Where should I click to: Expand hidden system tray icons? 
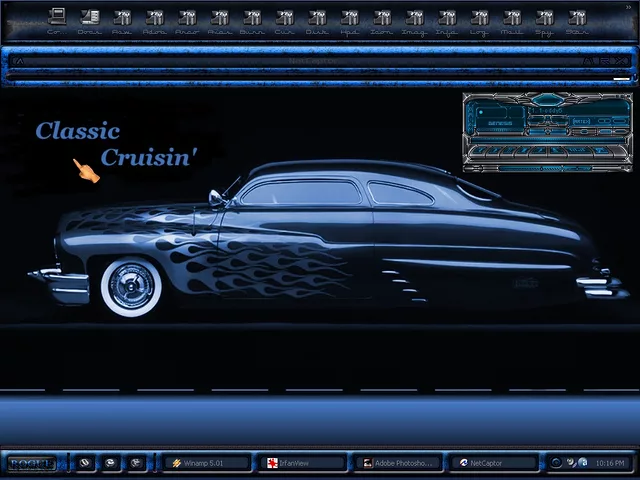pyautogui.click(x=556, y=463)
